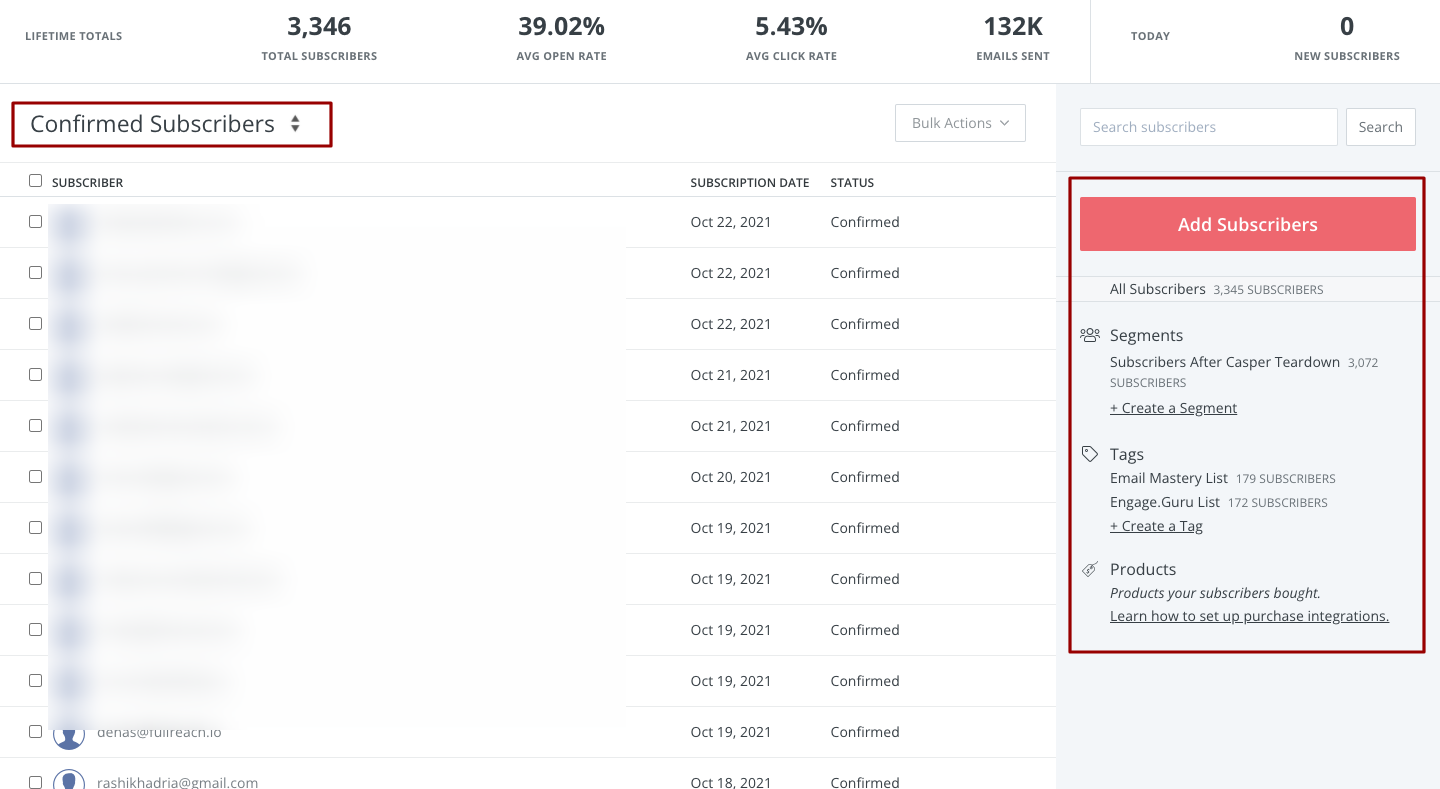Image resolution: width=1440 pixels, height=789 pixels.
Task: Check the box for the Oct 20, 2021 subscriber
Action: click(36, 477)
